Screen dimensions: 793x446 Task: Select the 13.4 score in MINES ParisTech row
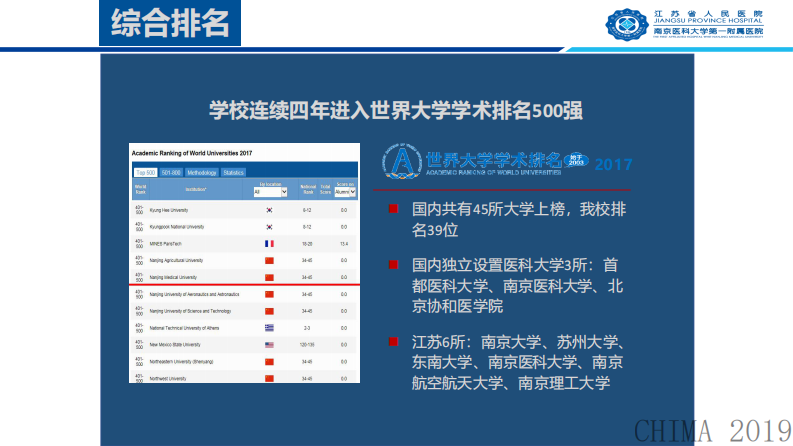pos(344,244)
